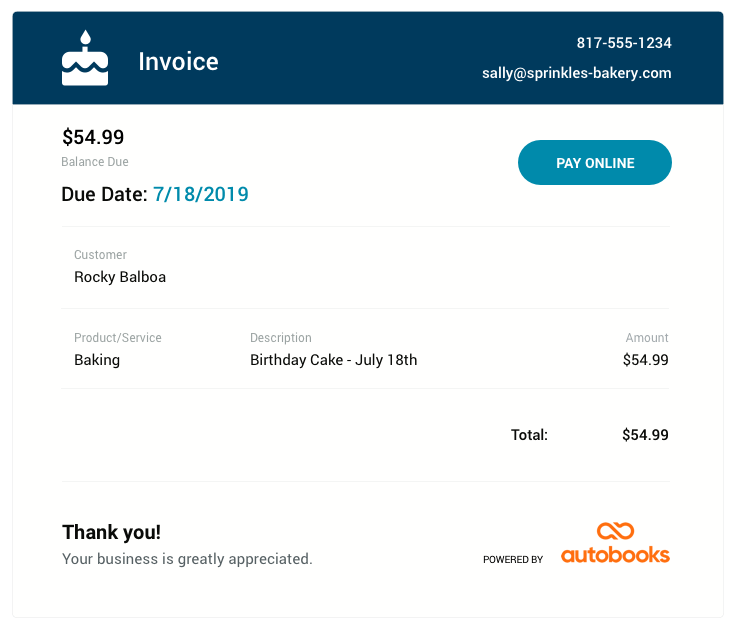Click the Balance Due label
This screenshot has height=630, width=736.
95,162
